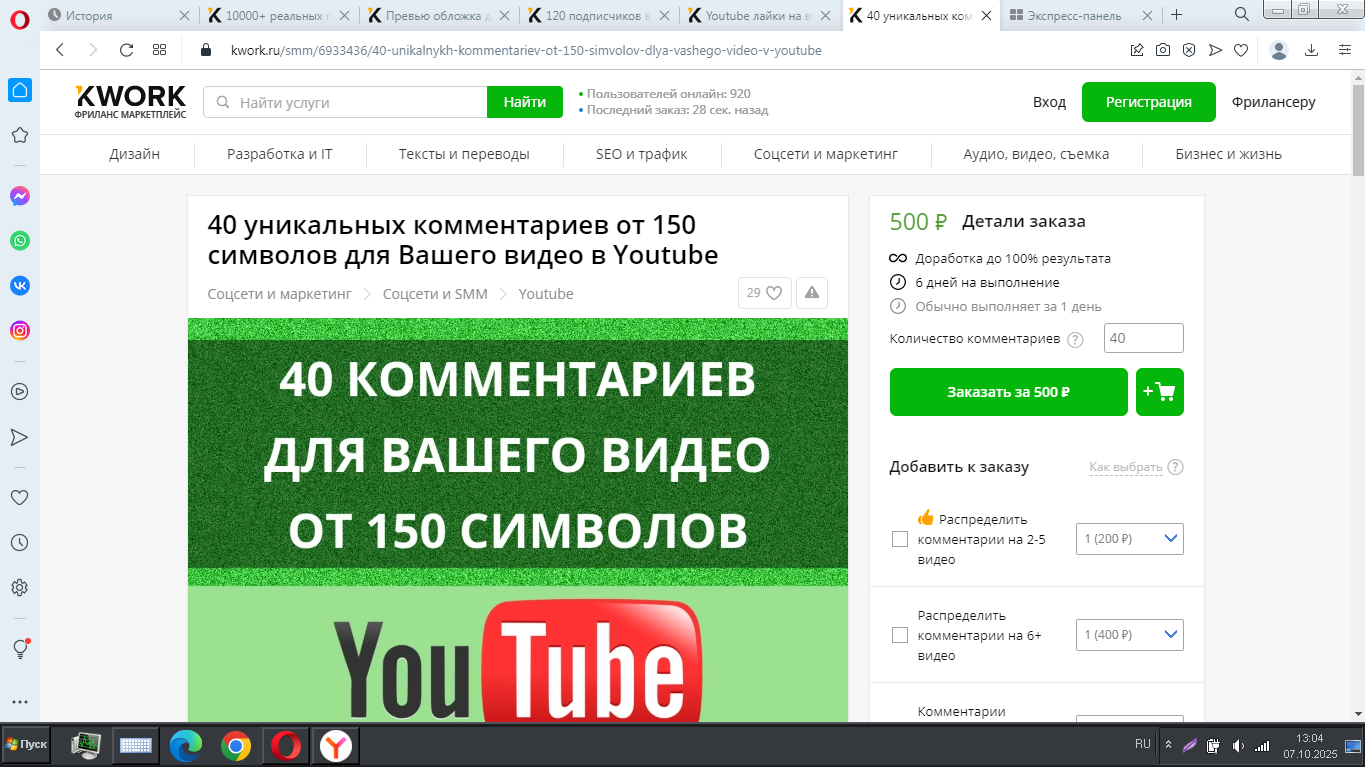Open Facebook Messenger in Opera sidebar

click(x=20, y=197)
